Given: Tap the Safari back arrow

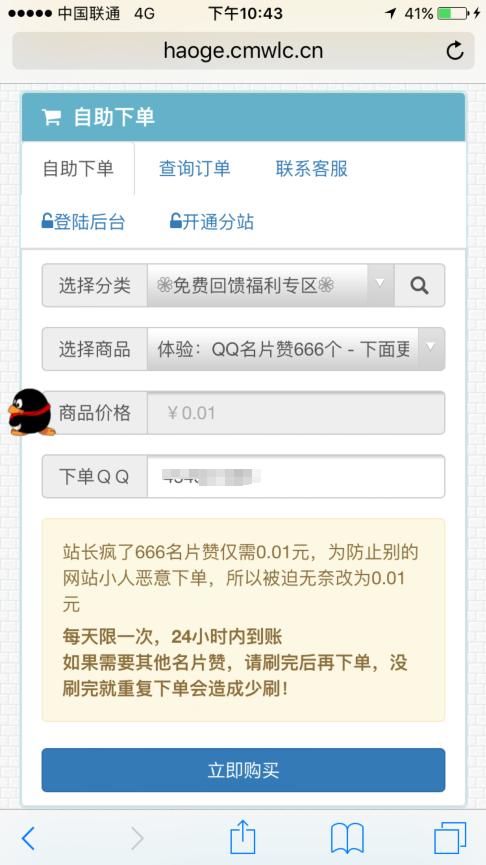Looking at the screenshot, I should [x=28, y=839].
